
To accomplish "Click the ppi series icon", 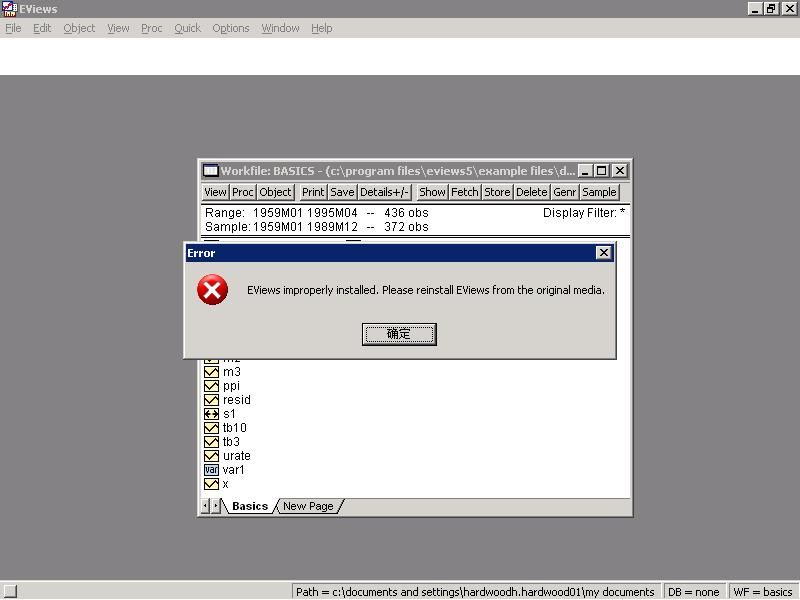I will [x=211, y=386].
